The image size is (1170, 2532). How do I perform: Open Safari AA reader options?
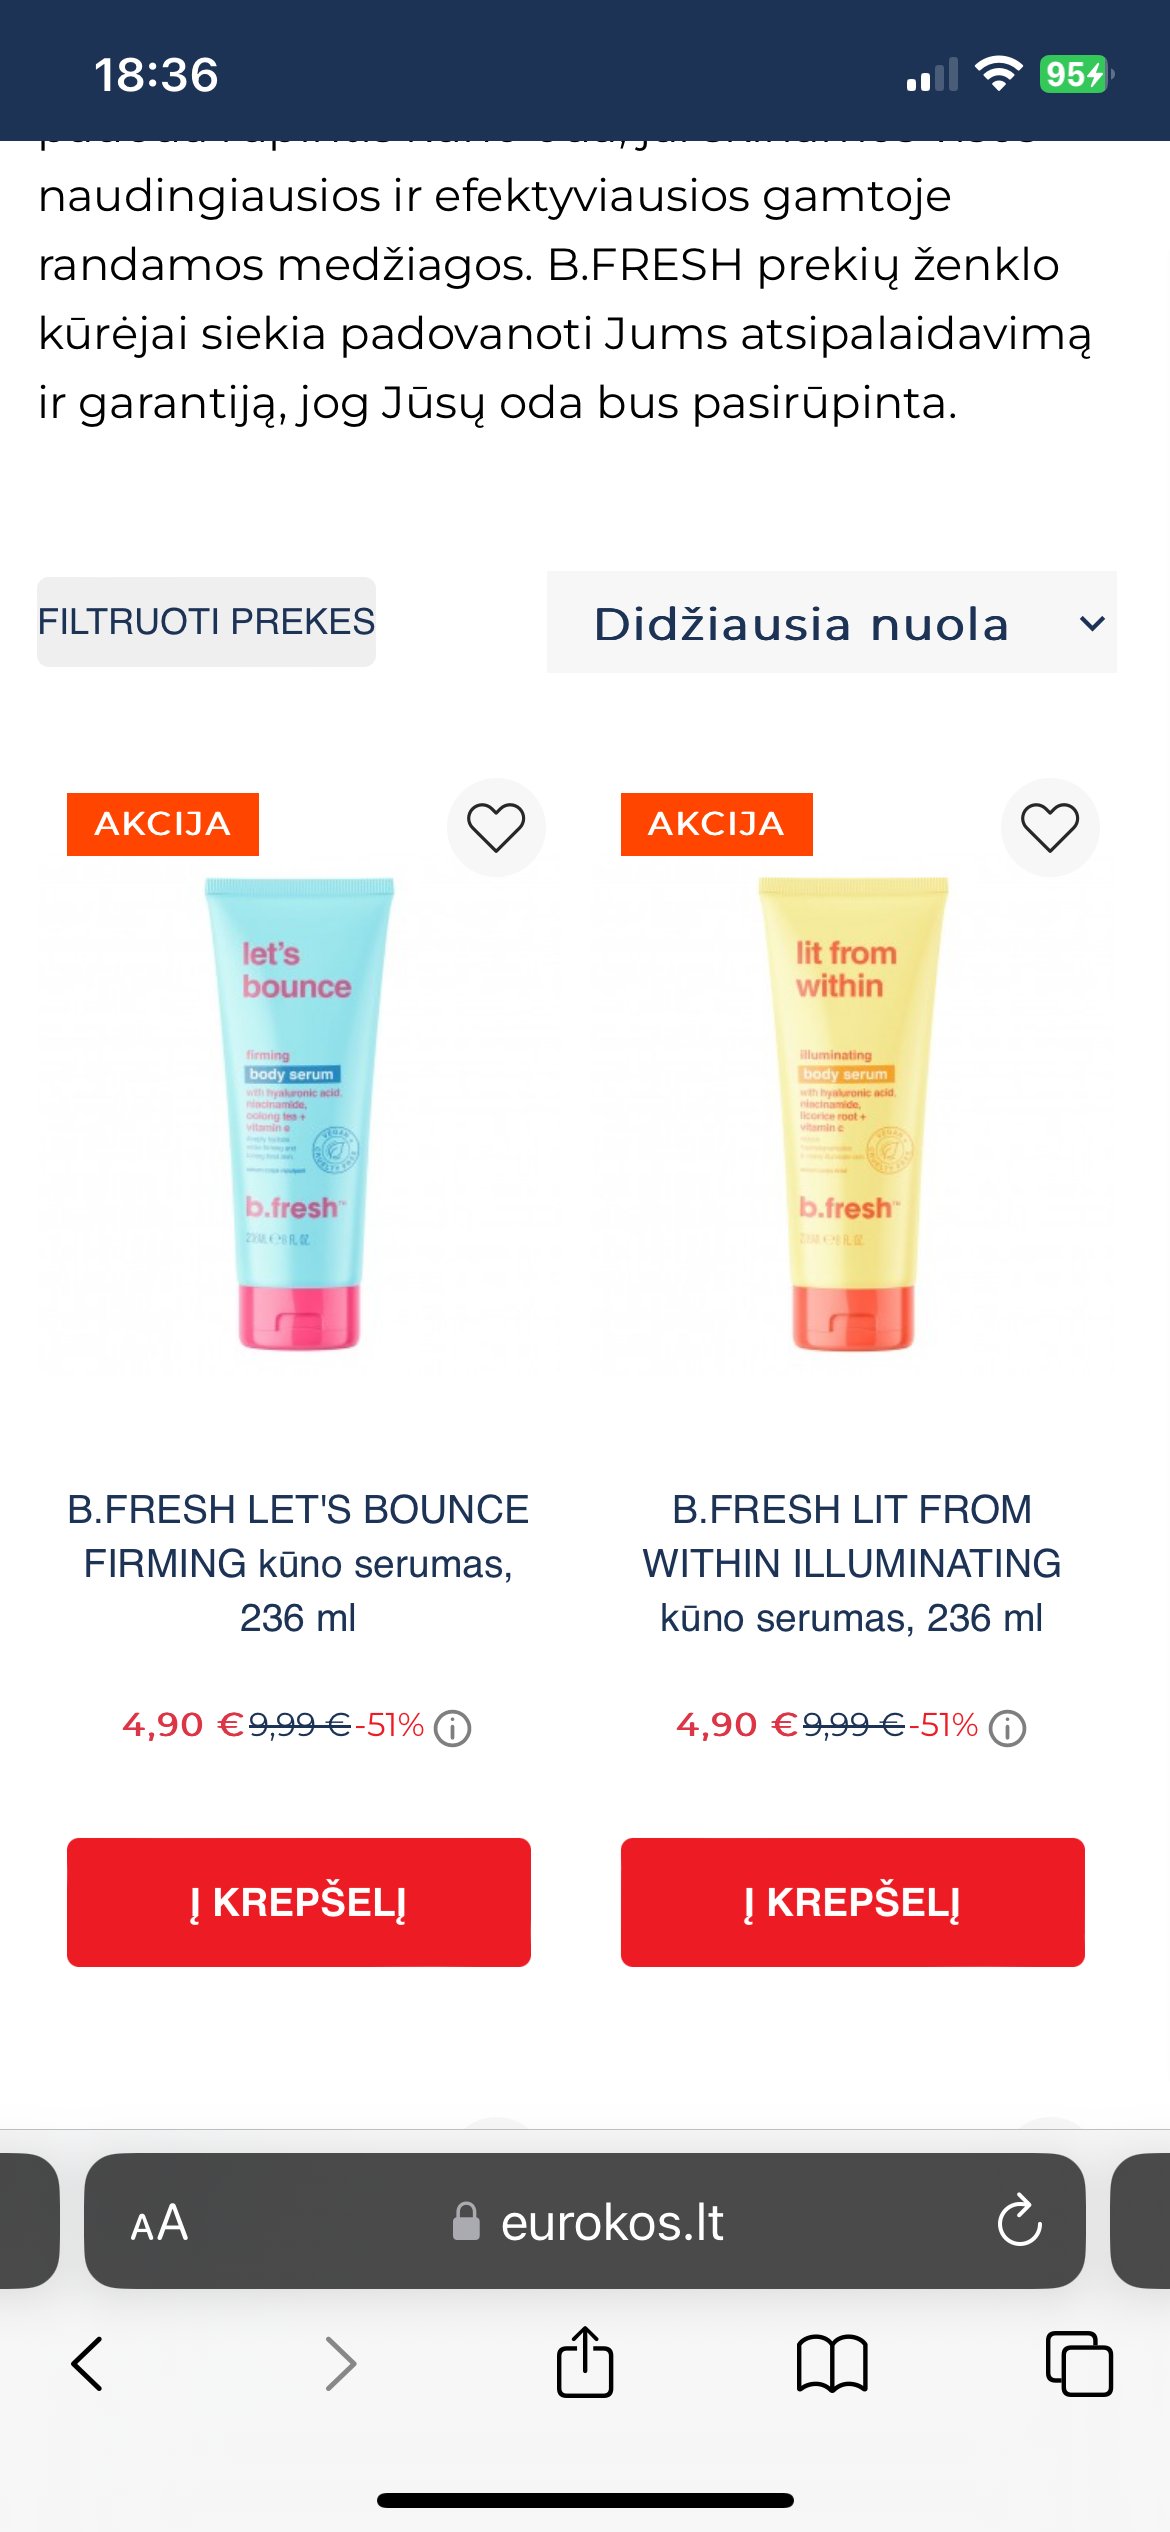pyautogui.click(x=159, y=2223)
